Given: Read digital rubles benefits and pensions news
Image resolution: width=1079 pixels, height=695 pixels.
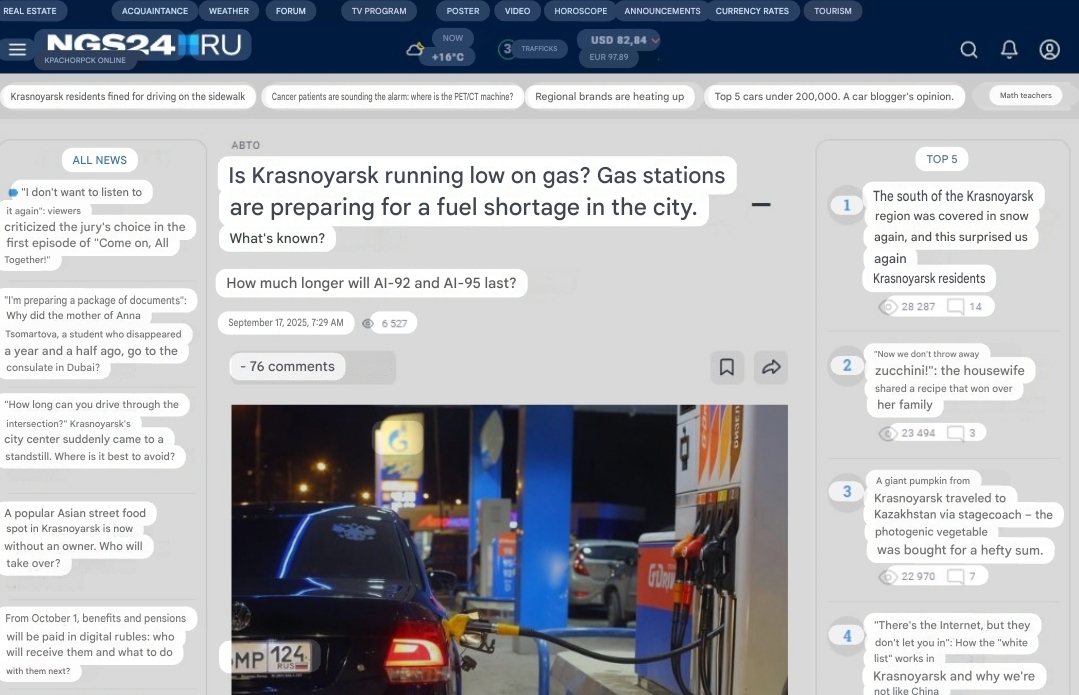Looking at the screenshot, I should (98, 644).
